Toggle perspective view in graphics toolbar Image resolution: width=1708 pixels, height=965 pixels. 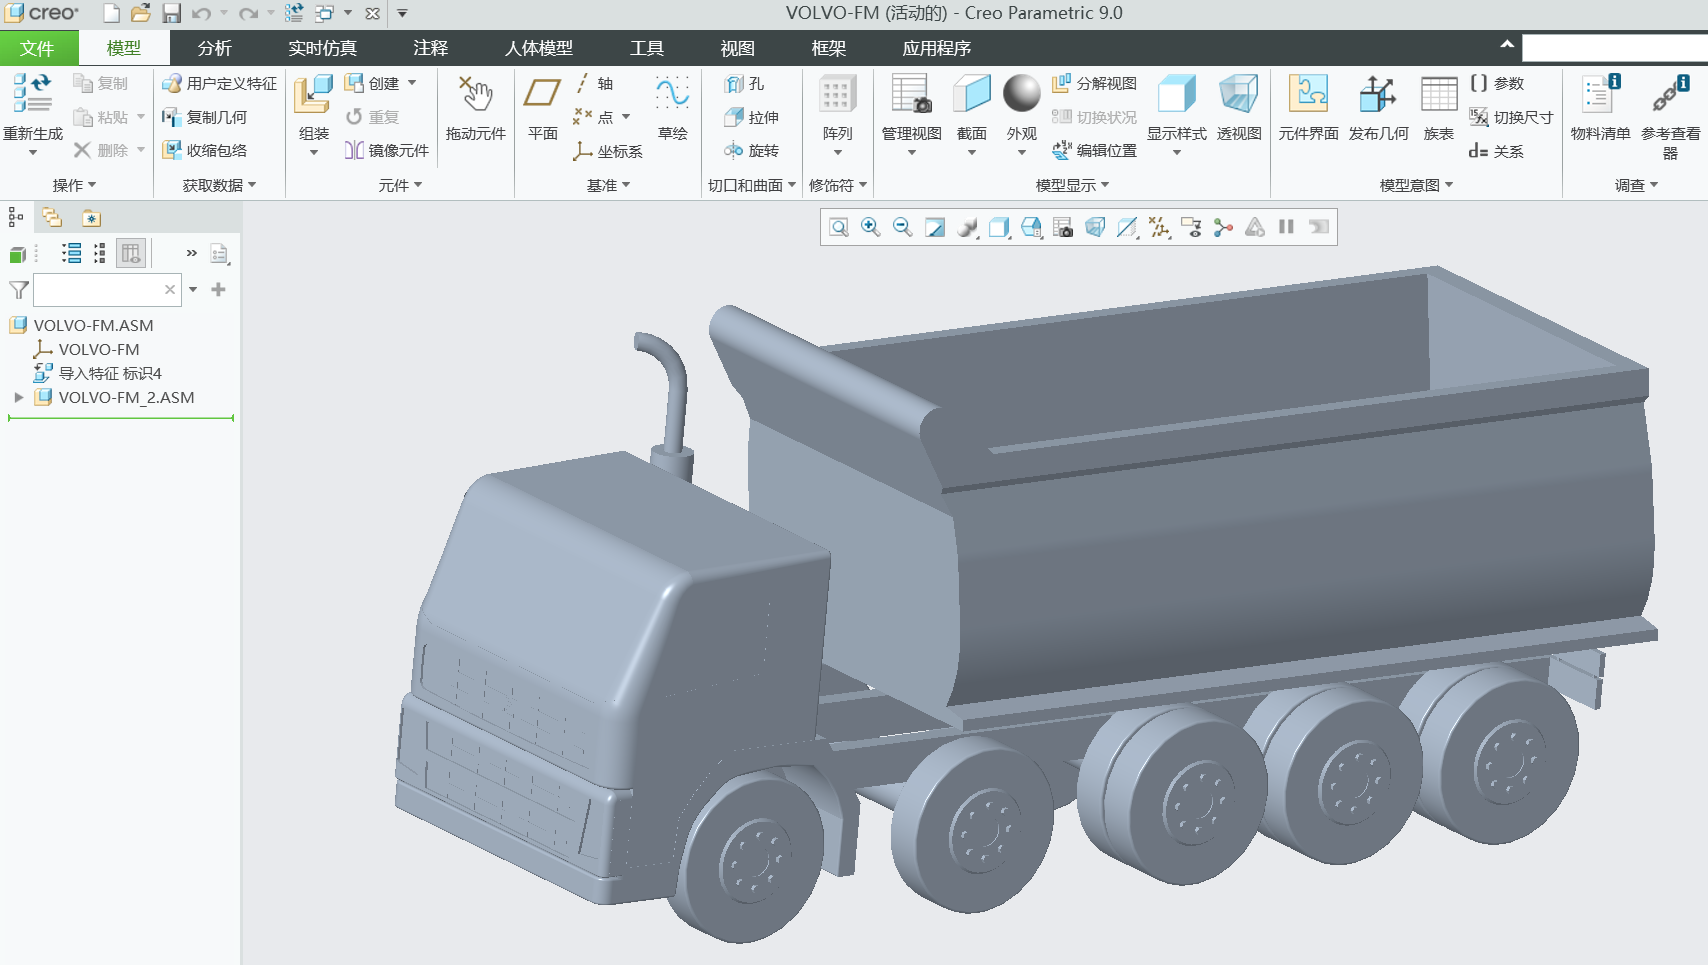pos(1095,227)
